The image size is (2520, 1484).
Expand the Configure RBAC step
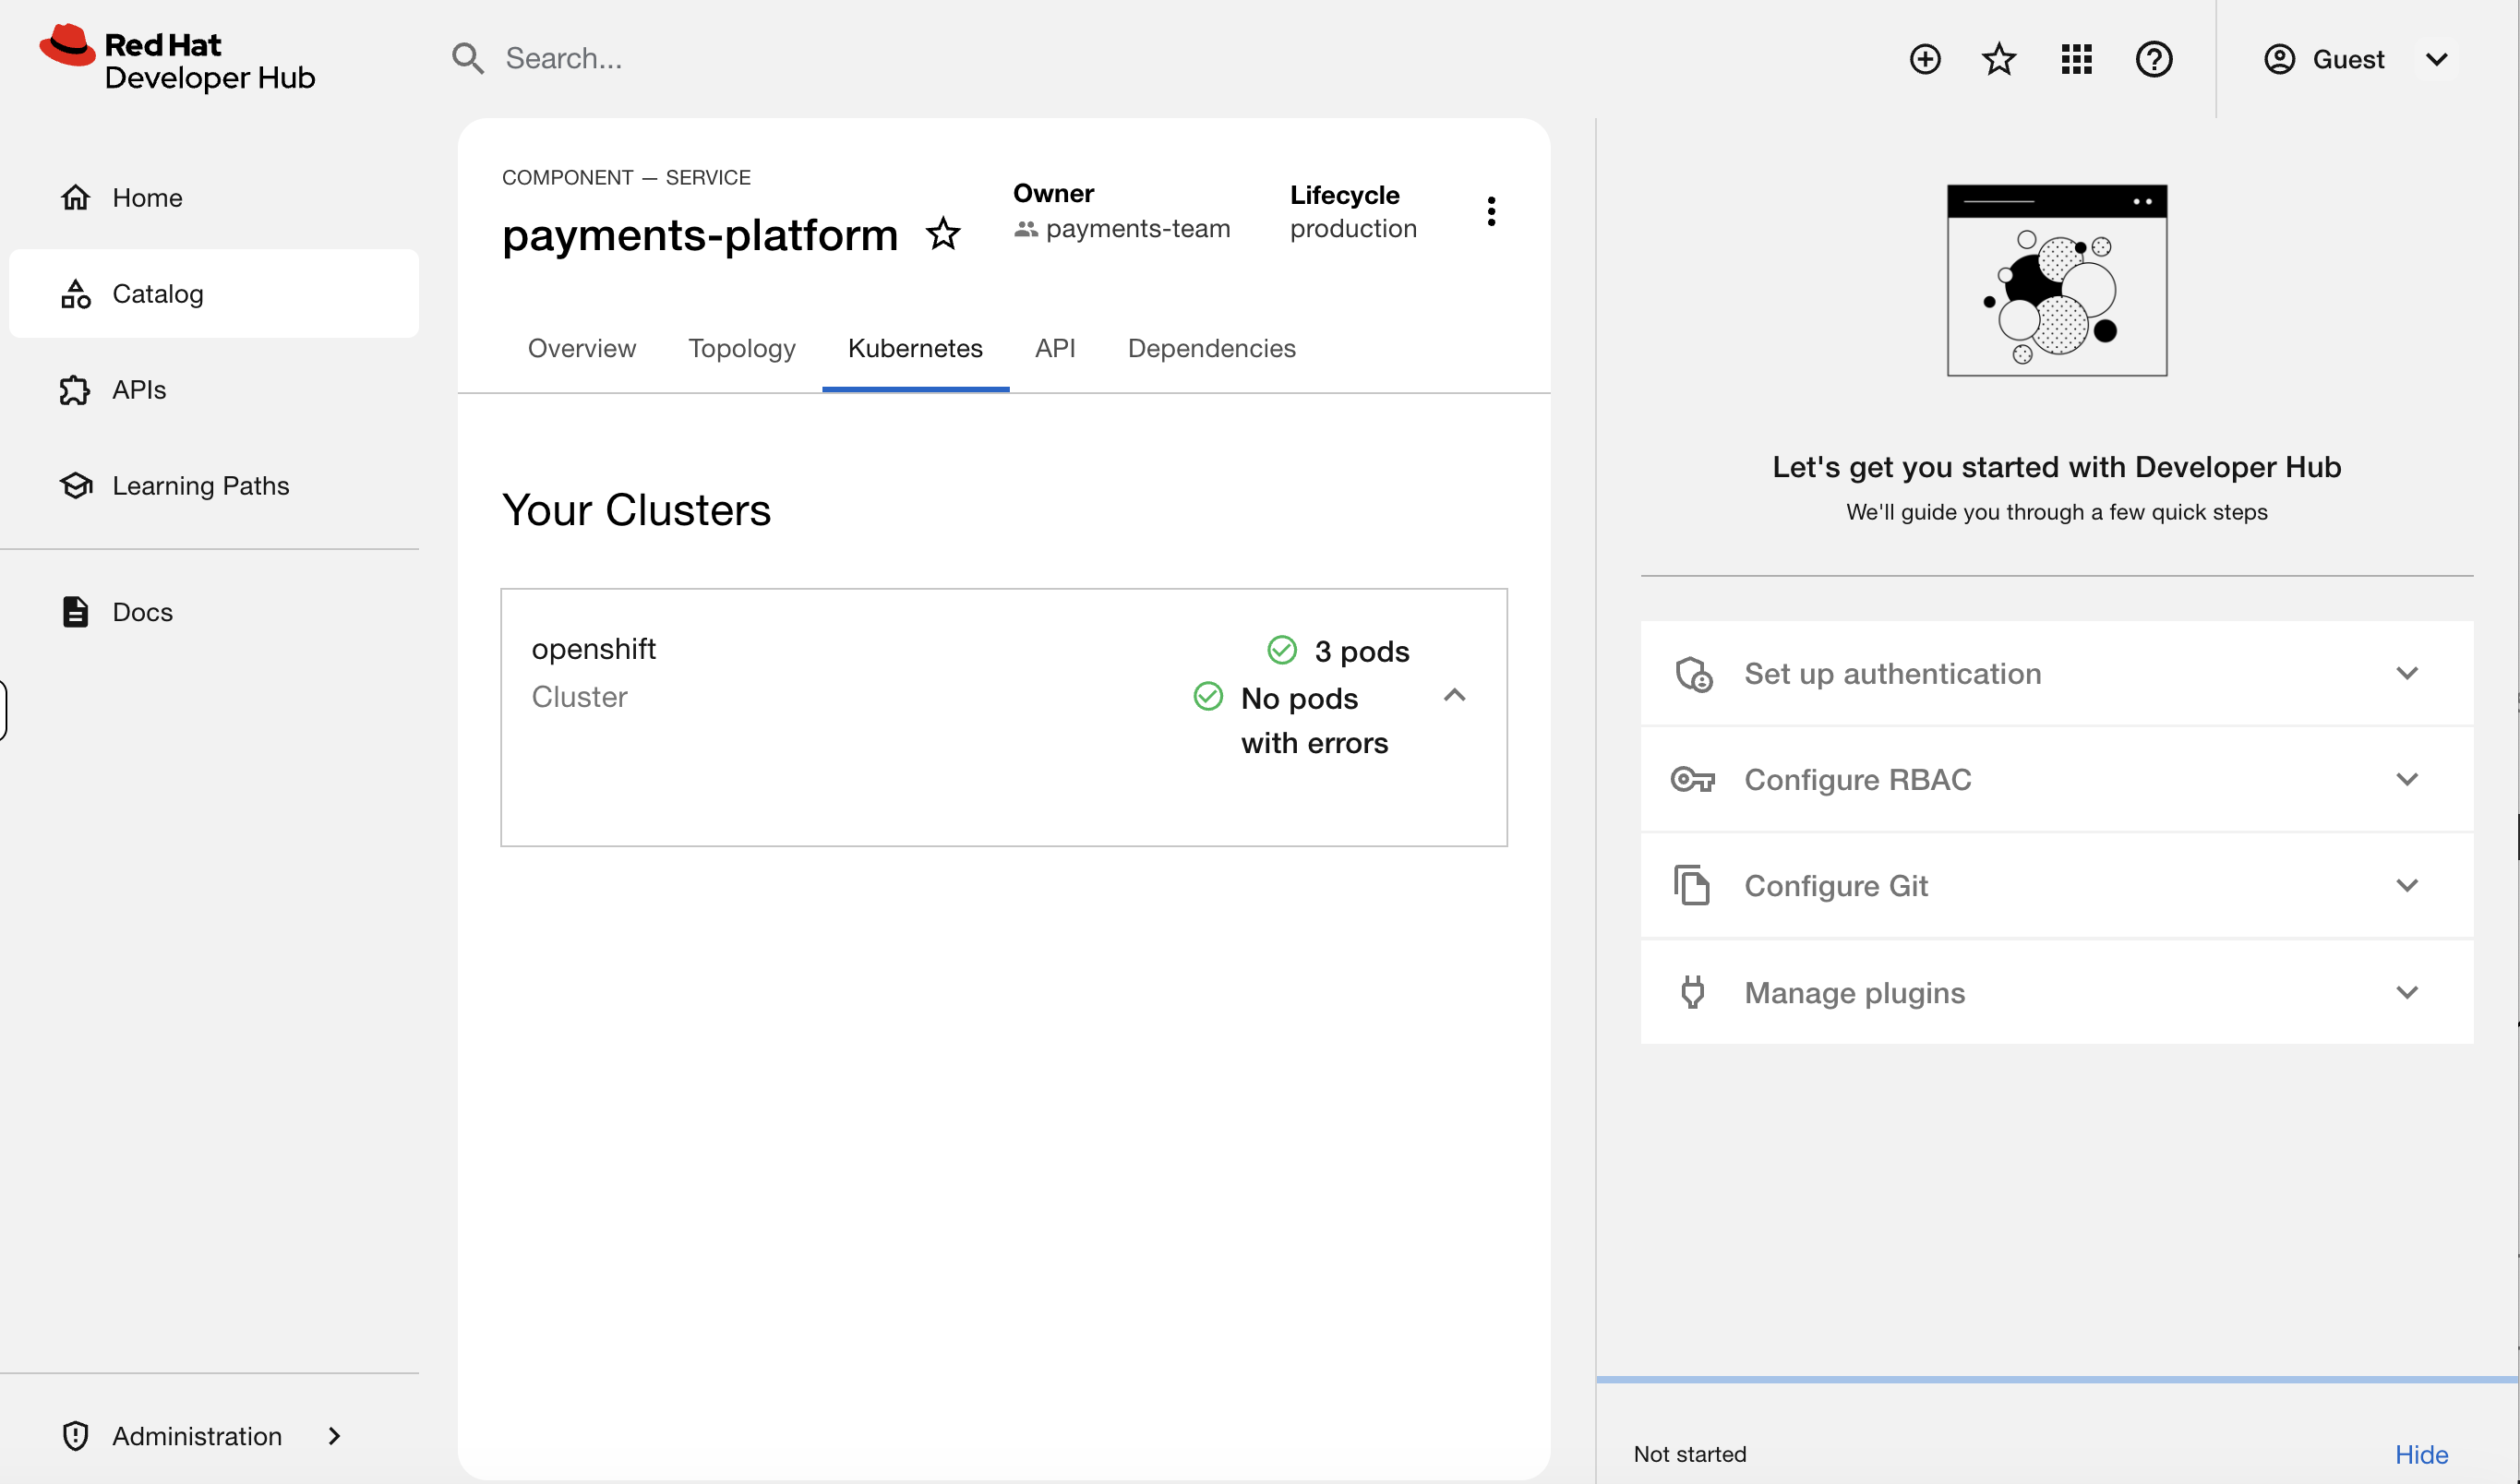(2057, 779)
